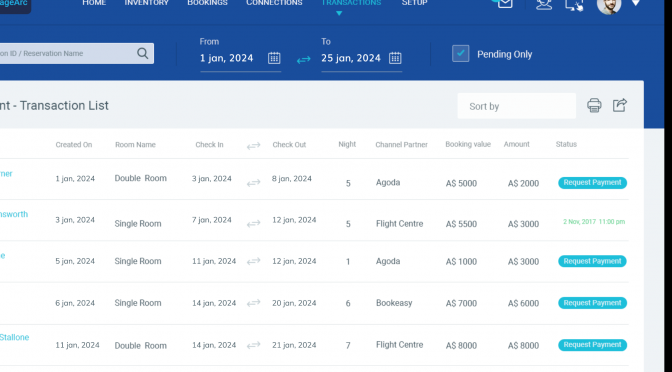The height and width of the screenshot is (372, 672).
Task: Go to the Inventory menu
Action: pyautogui.click(x=147, y=3)
